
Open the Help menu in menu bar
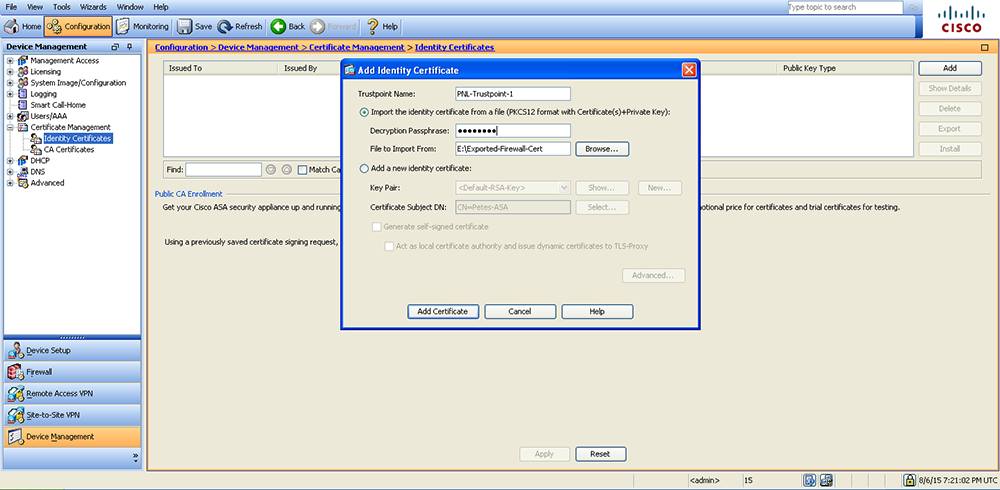click(x=161, y=7)
